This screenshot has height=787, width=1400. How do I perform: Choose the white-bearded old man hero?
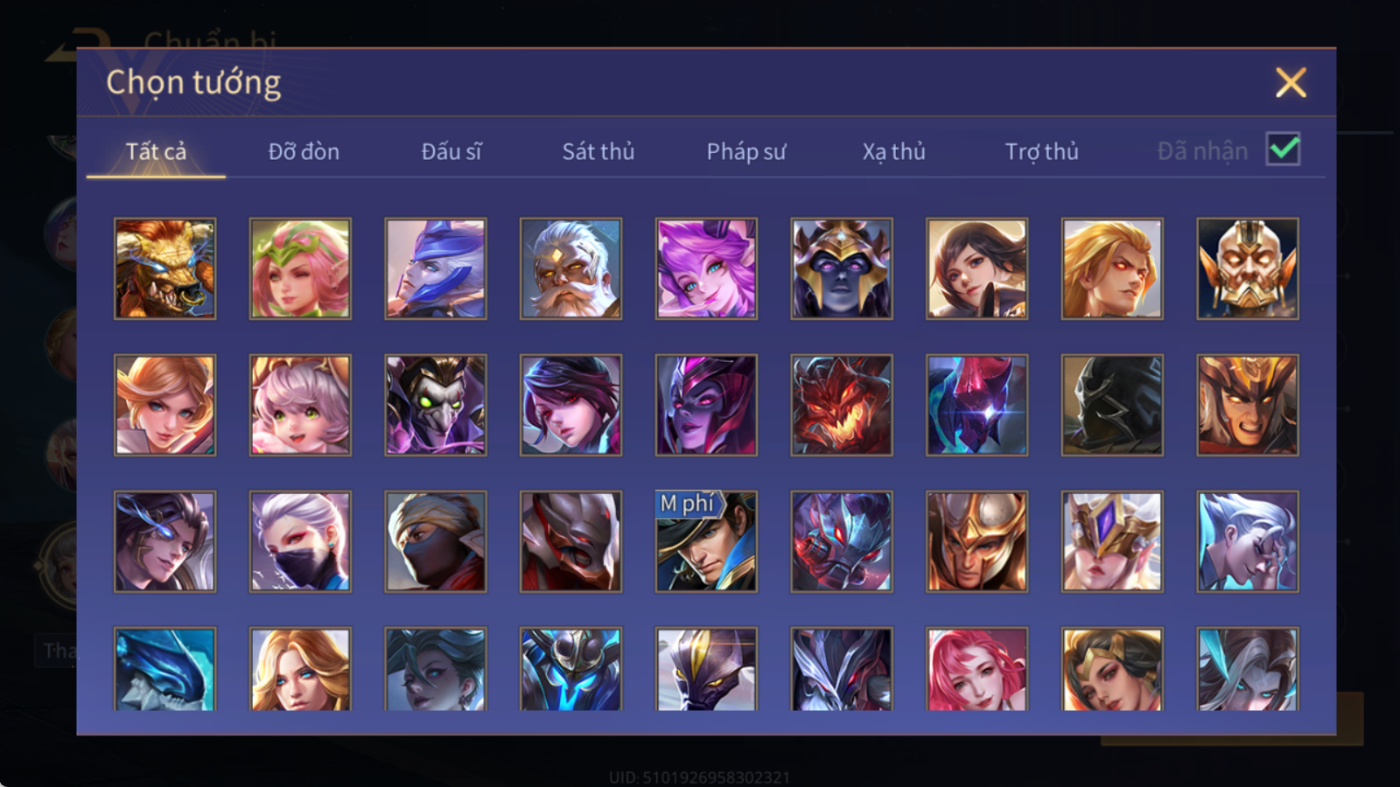[571, 269]
